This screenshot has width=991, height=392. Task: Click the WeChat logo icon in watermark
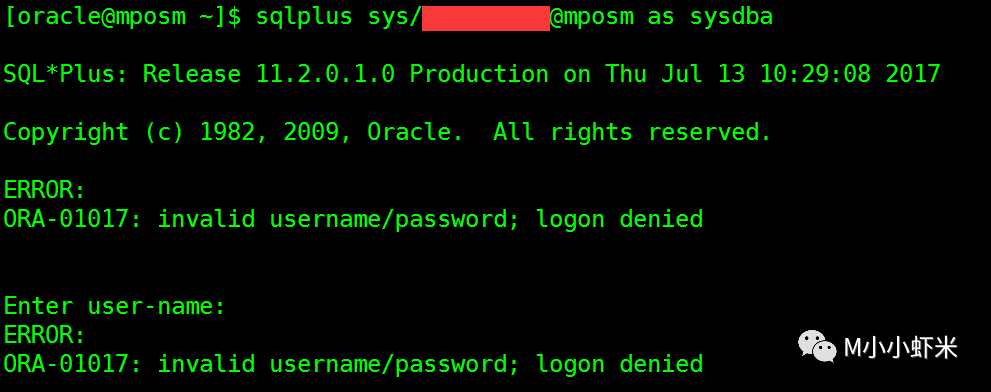pos(817,346)
